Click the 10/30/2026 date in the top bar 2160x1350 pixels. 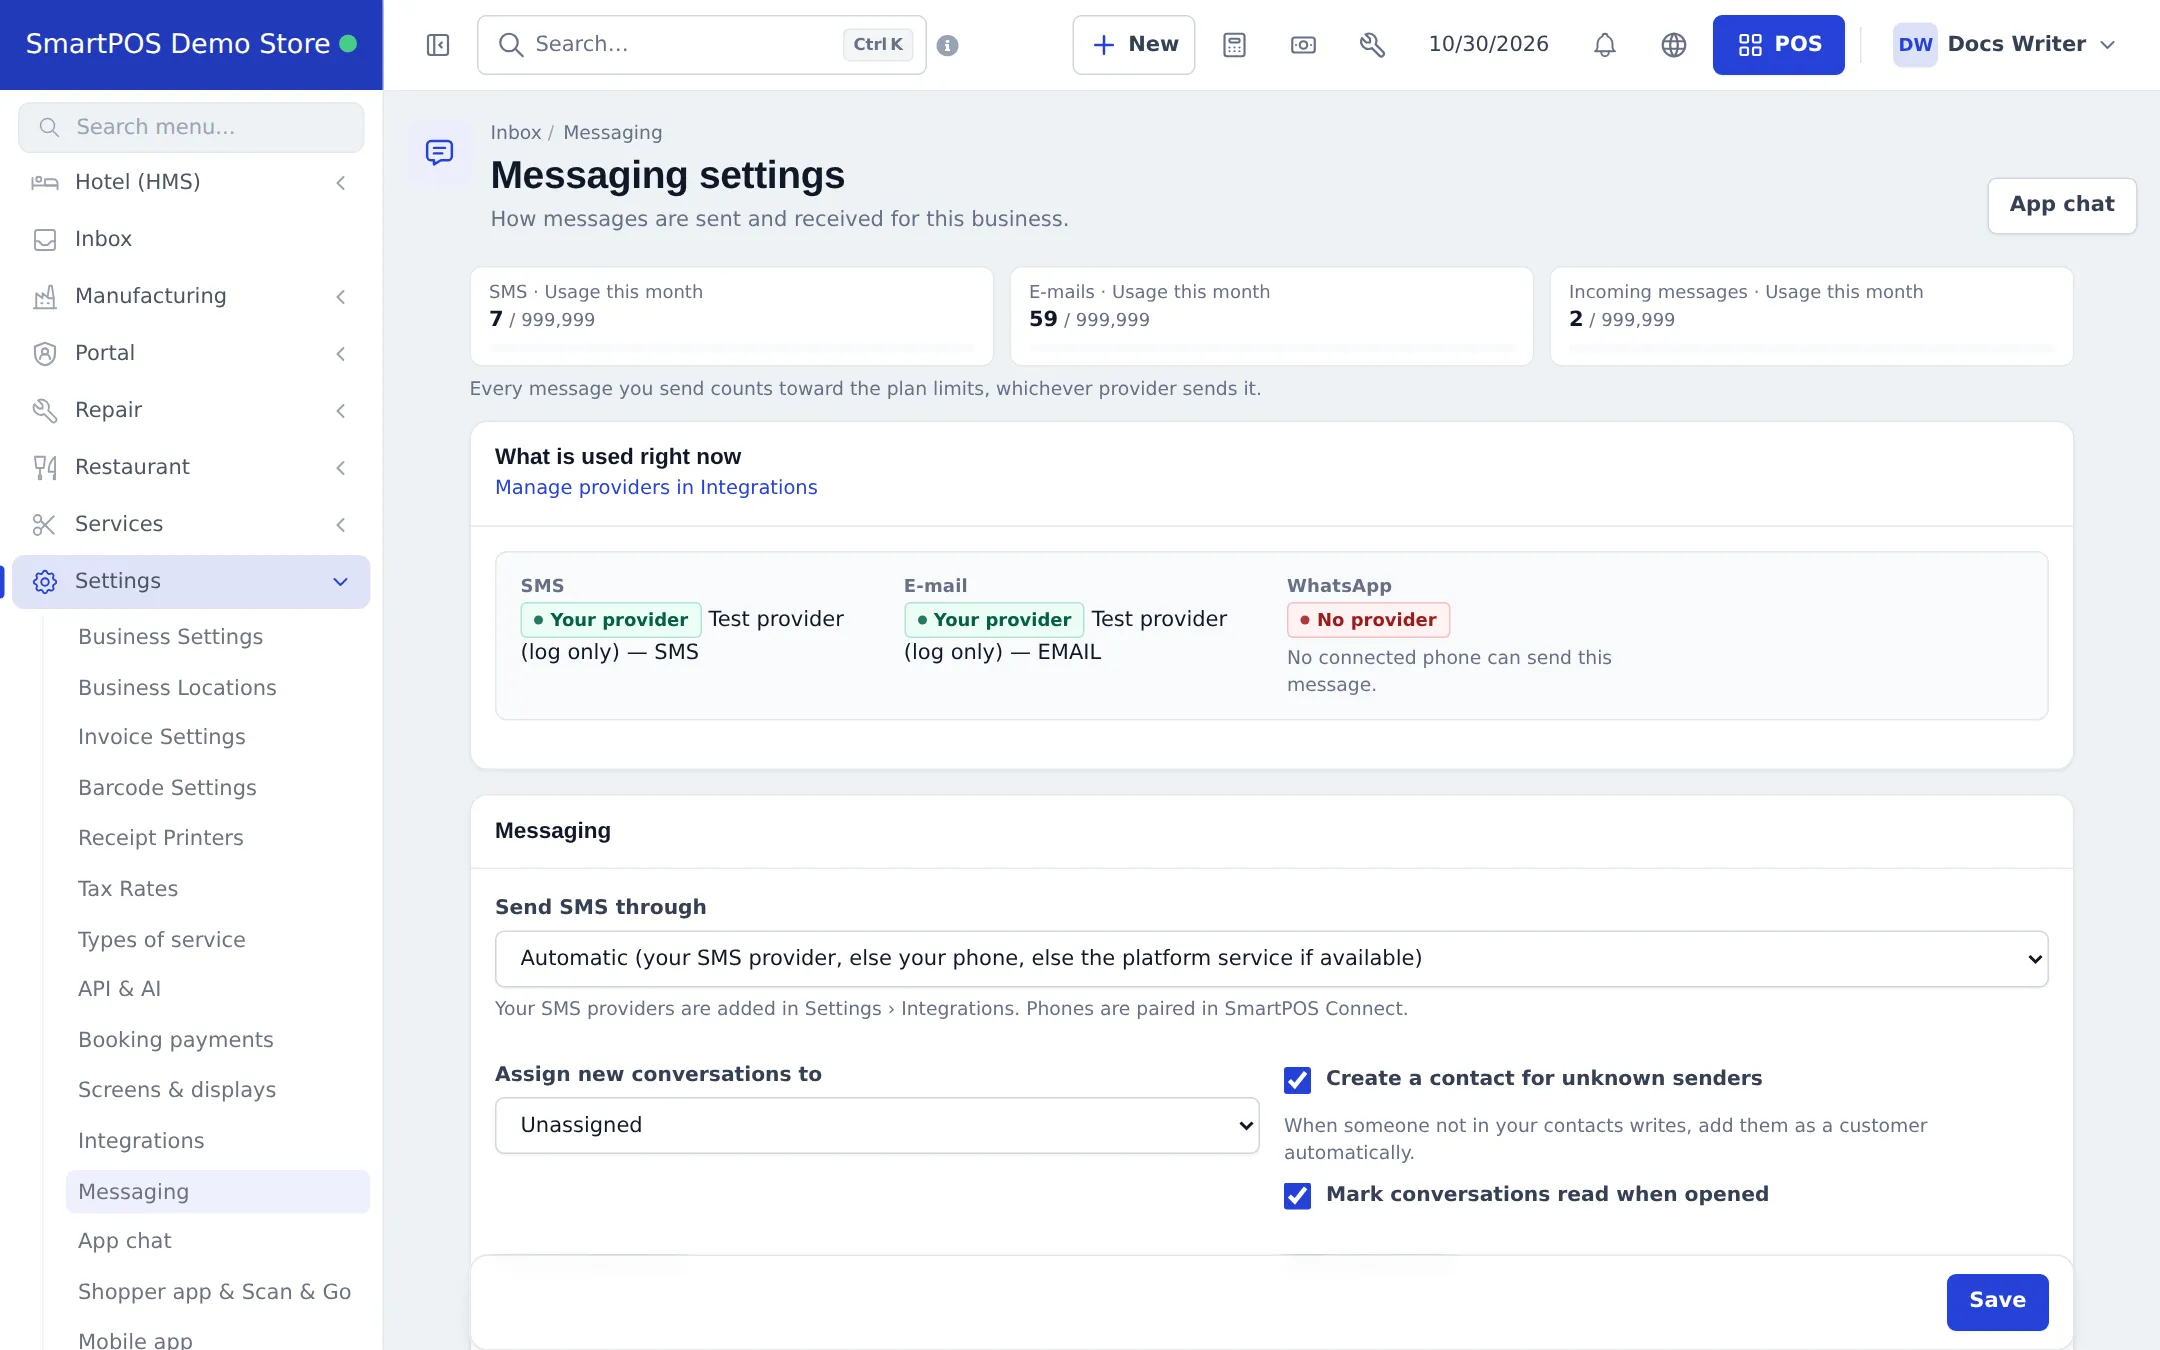pyautogui.click(x=1488, y=45)
